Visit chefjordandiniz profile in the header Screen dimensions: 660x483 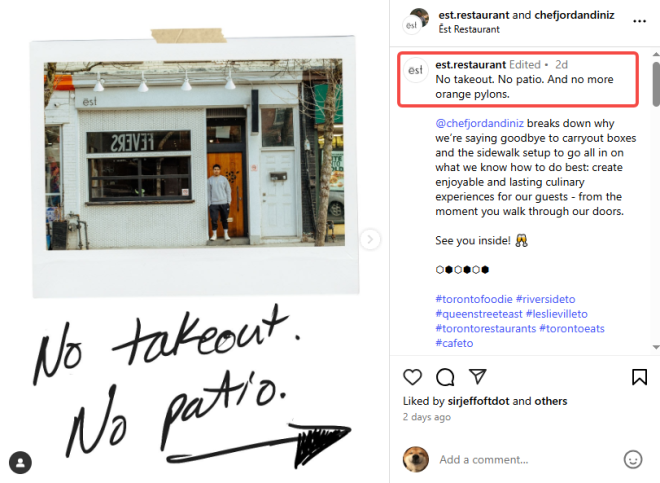click(574, 15)
